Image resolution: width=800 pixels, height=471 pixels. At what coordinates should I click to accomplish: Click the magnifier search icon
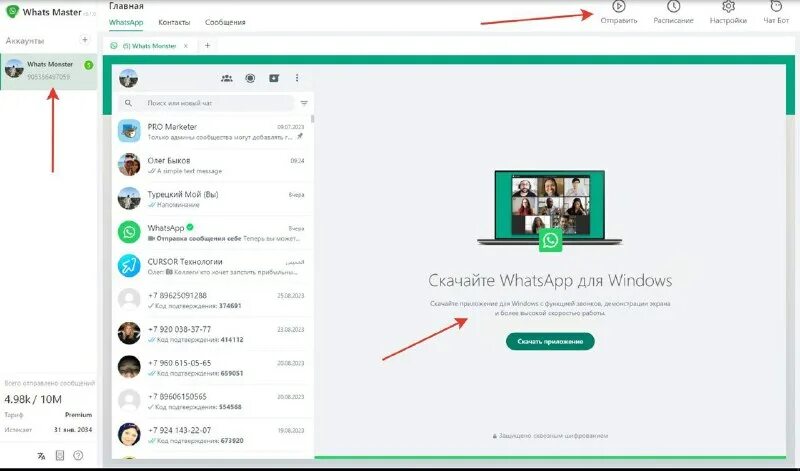click(128, 103)
